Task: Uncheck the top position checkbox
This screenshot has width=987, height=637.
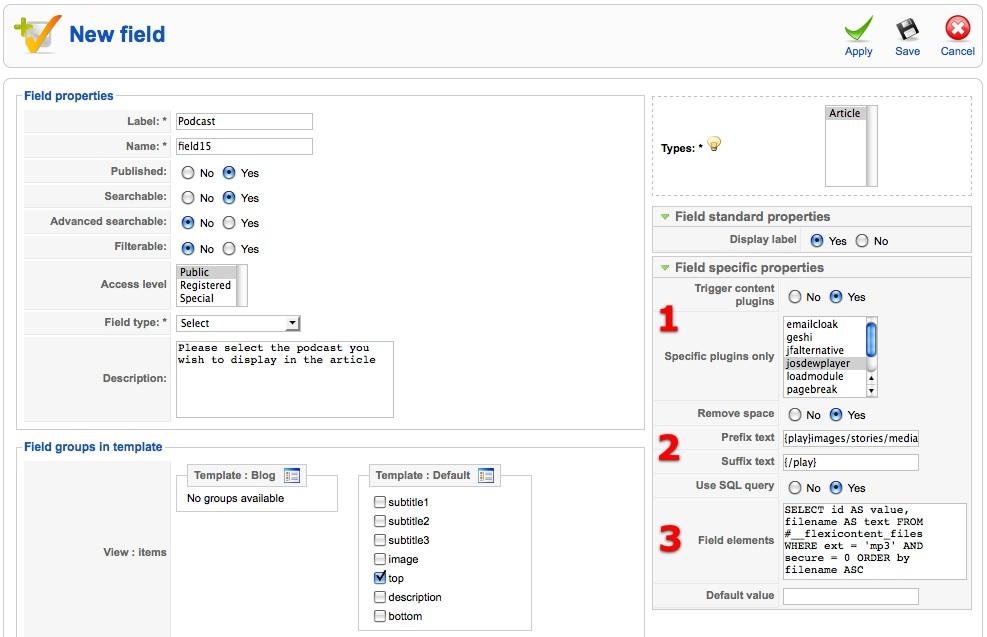Action: pos(380,577)
